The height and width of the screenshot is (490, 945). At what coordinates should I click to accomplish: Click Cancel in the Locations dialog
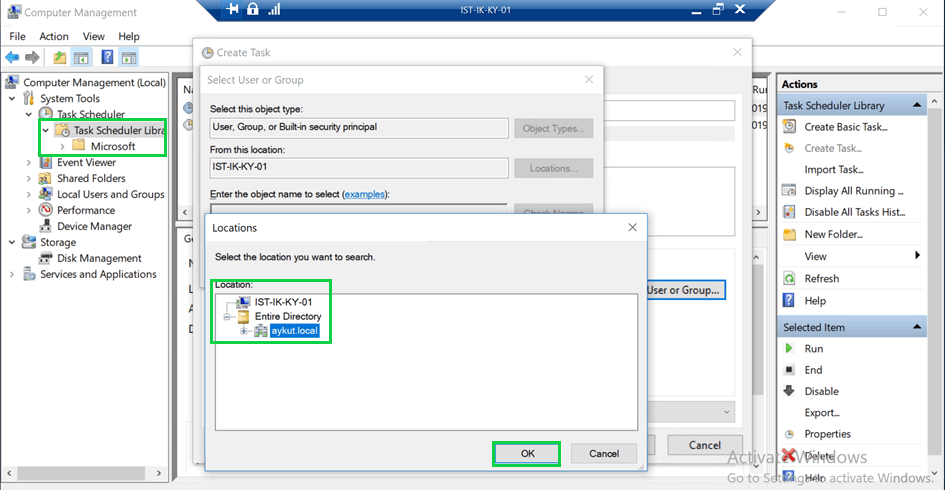(x=603, y=453)
